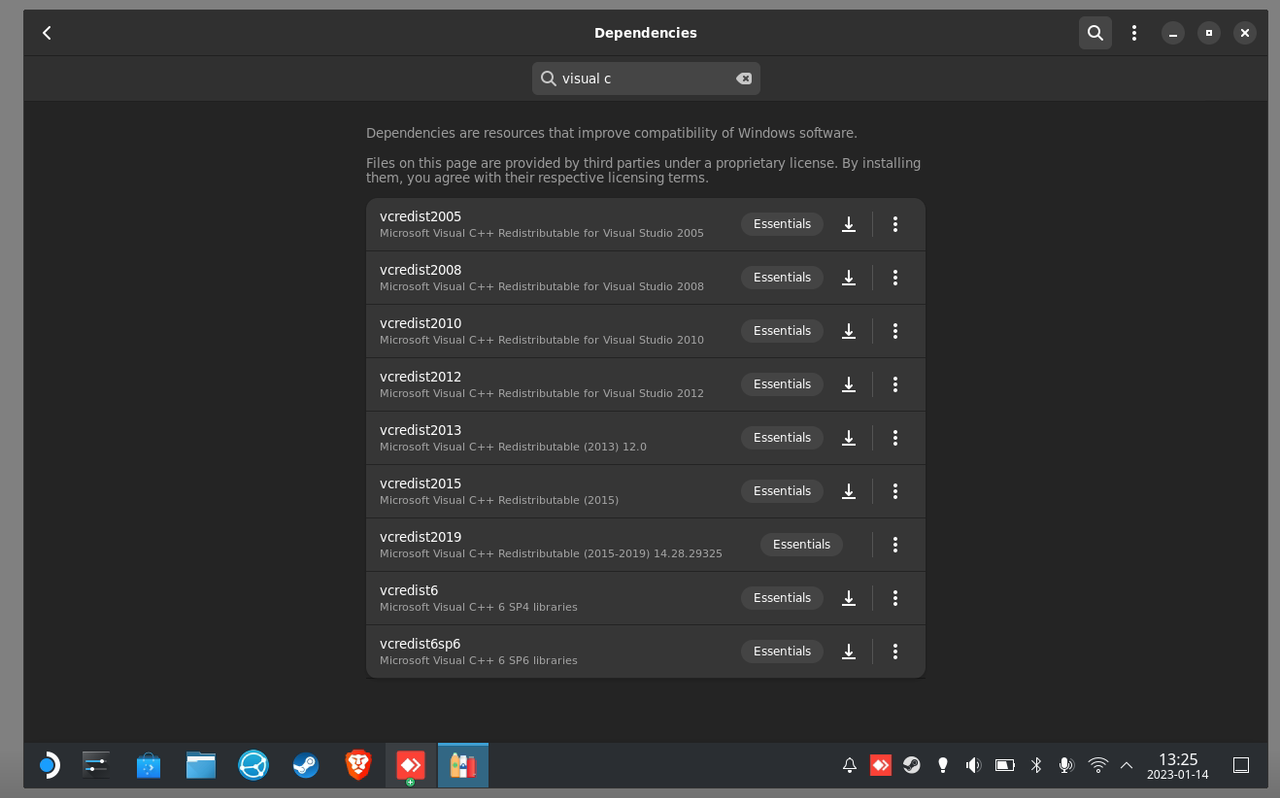Open Wi-Fi networks in system tray
1280x798 pixels.
pos(1098,766)
